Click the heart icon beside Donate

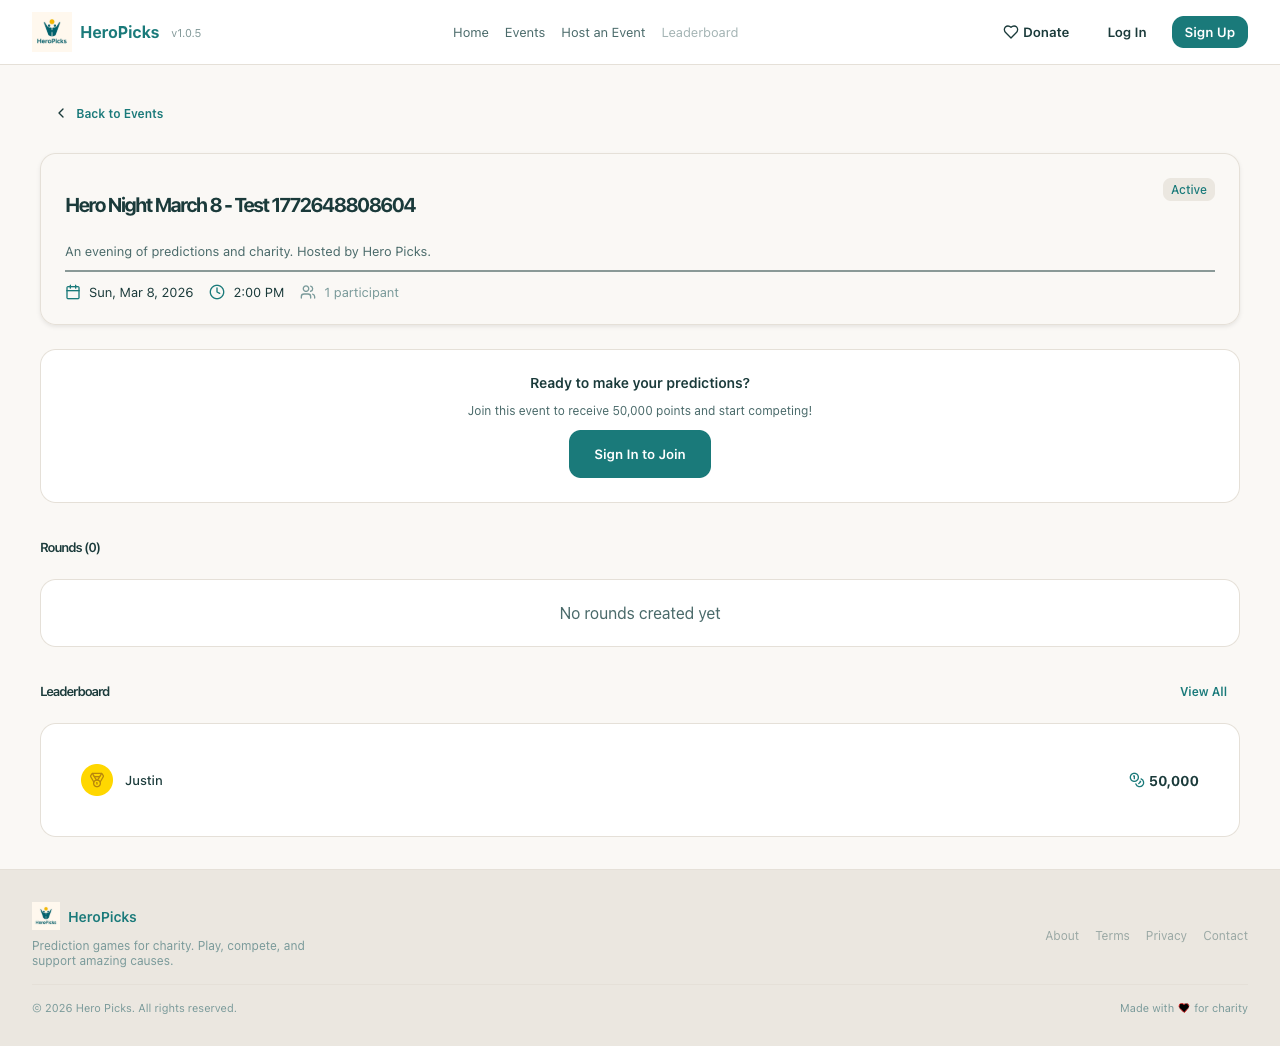1010,32
